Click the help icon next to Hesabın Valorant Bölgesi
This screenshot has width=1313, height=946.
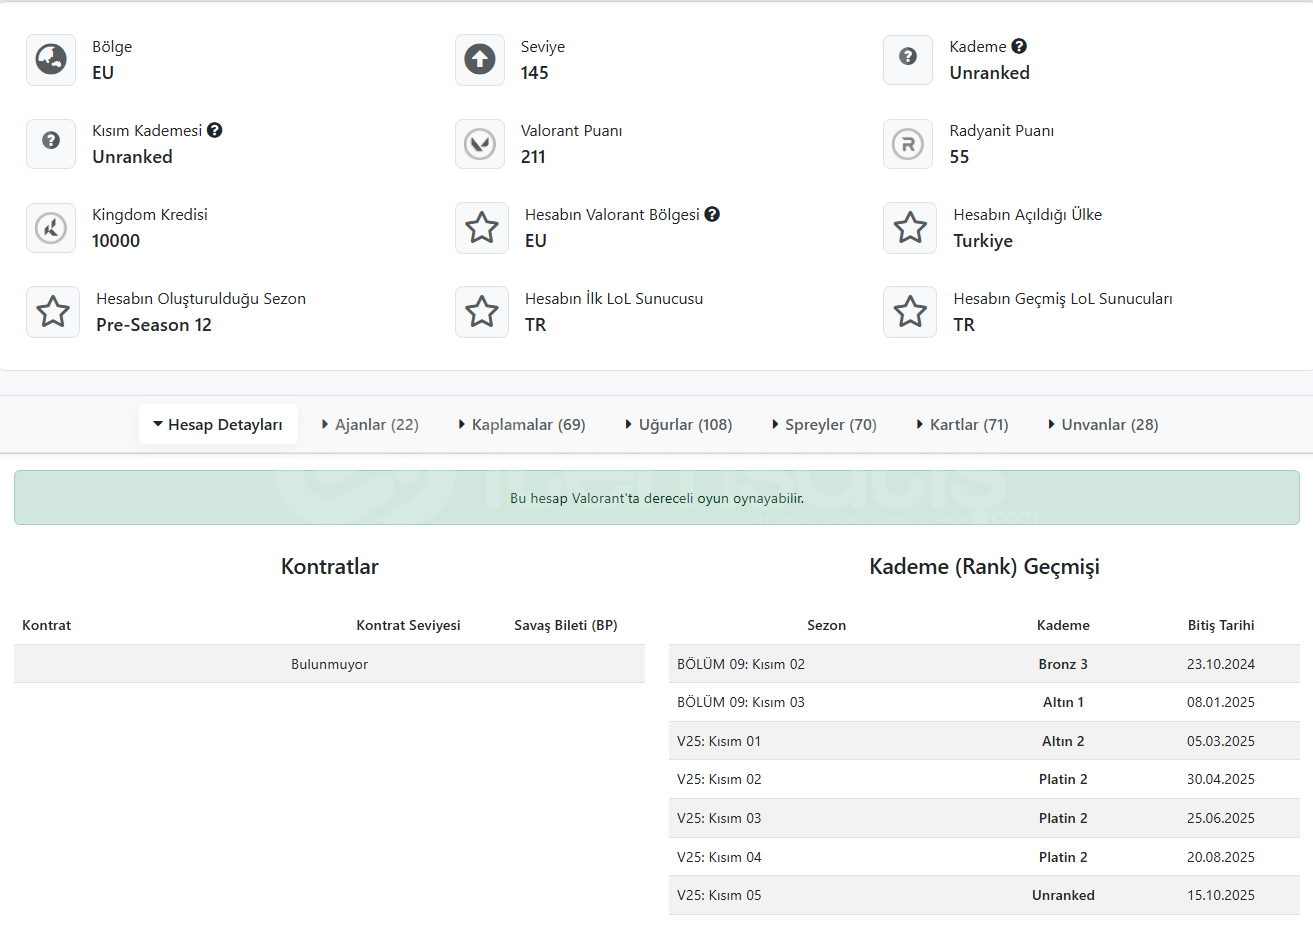tap(712, 214)
